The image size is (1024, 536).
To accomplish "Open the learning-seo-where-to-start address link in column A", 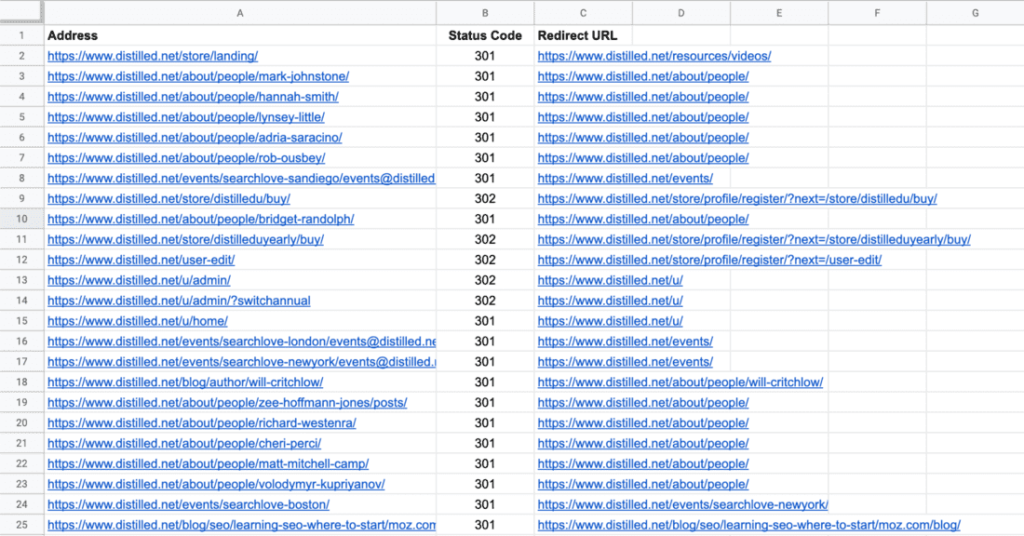I will click(x=241, y=524).
